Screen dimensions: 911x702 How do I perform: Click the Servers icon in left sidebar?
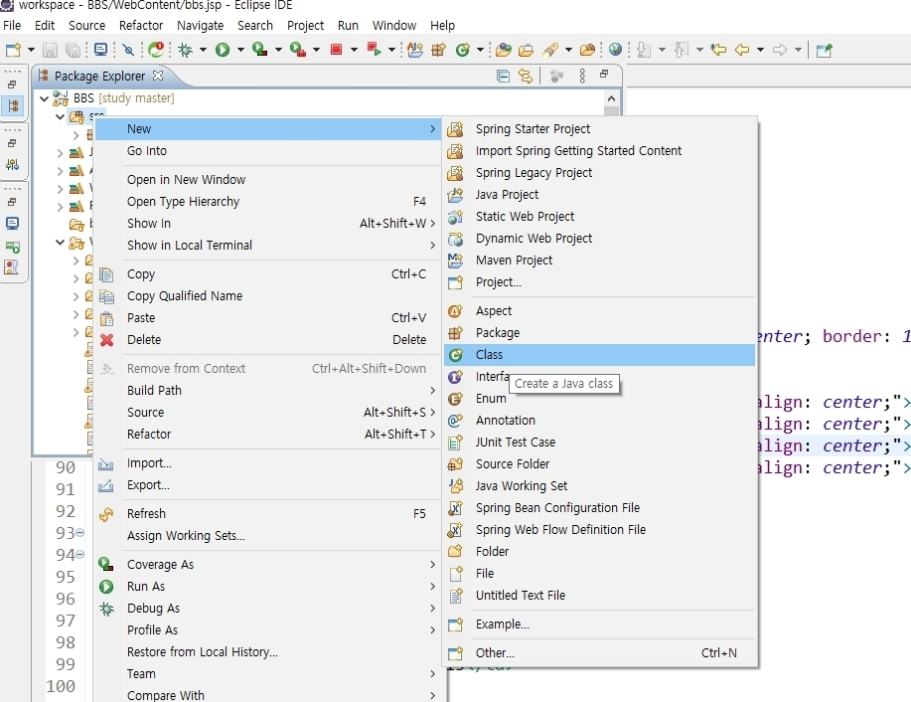point(12,247)
